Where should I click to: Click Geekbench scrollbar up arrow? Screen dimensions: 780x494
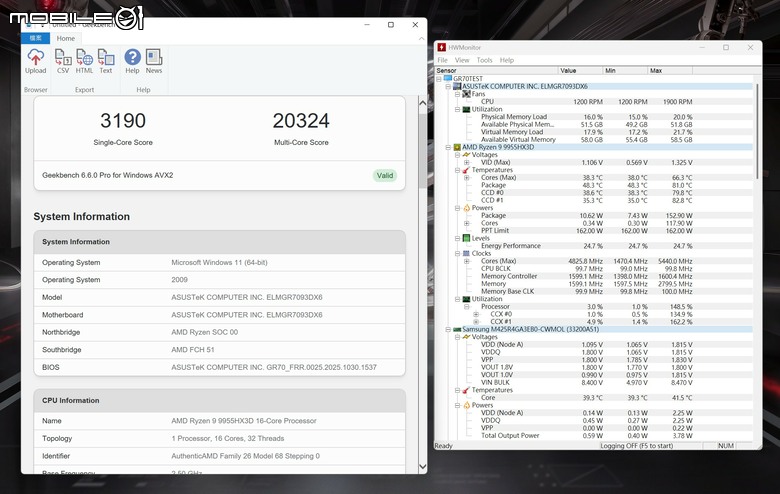coord(422,103)
